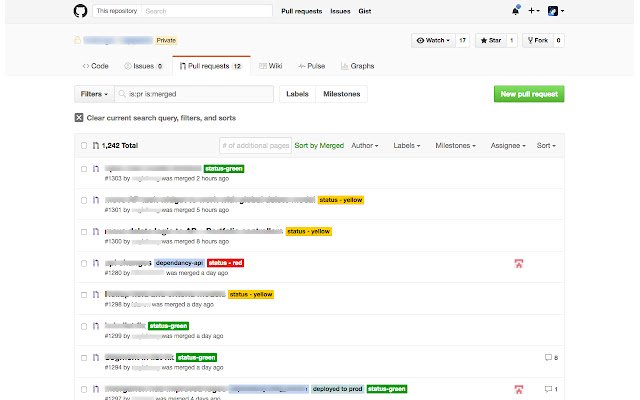640x400 pixels.
Task: Open the Milestones filter dropdown in list header
Action: point(456,145)
